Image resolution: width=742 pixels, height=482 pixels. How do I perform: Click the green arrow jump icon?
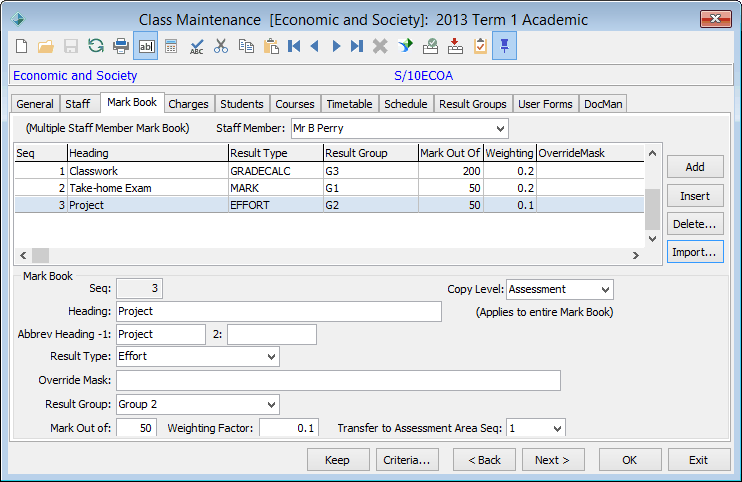405,46
